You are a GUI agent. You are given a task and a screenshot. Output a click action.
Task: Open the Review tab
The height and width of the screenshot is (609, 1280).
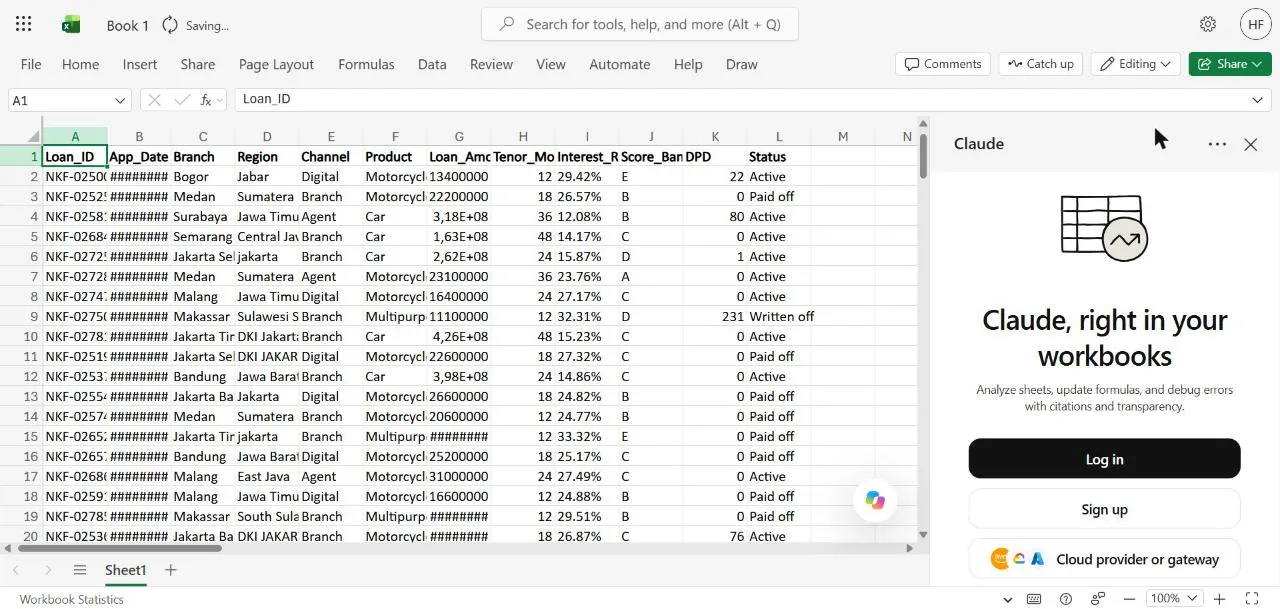pyautogui.click(x=491, y=64)
